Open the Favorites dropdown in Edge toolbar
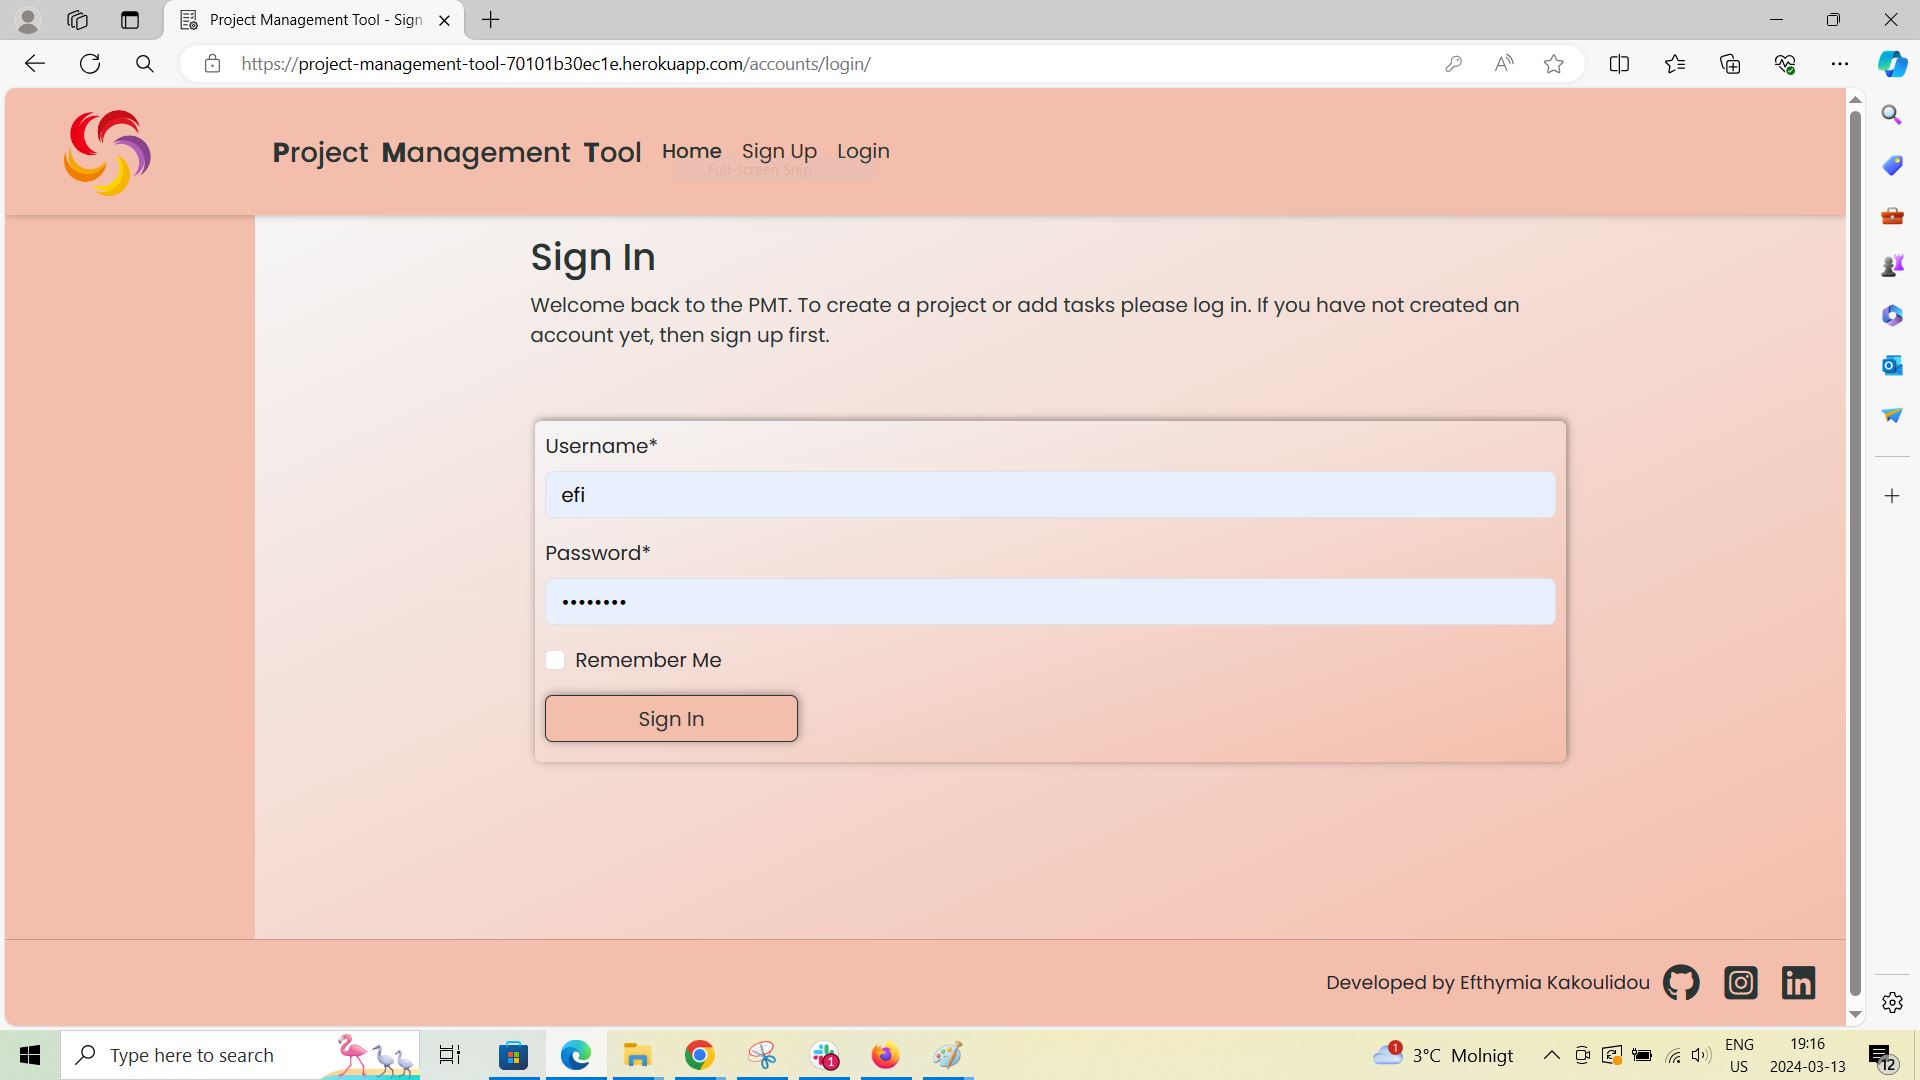This screenshot has width=1920, height=1080. pos(1675,63)
